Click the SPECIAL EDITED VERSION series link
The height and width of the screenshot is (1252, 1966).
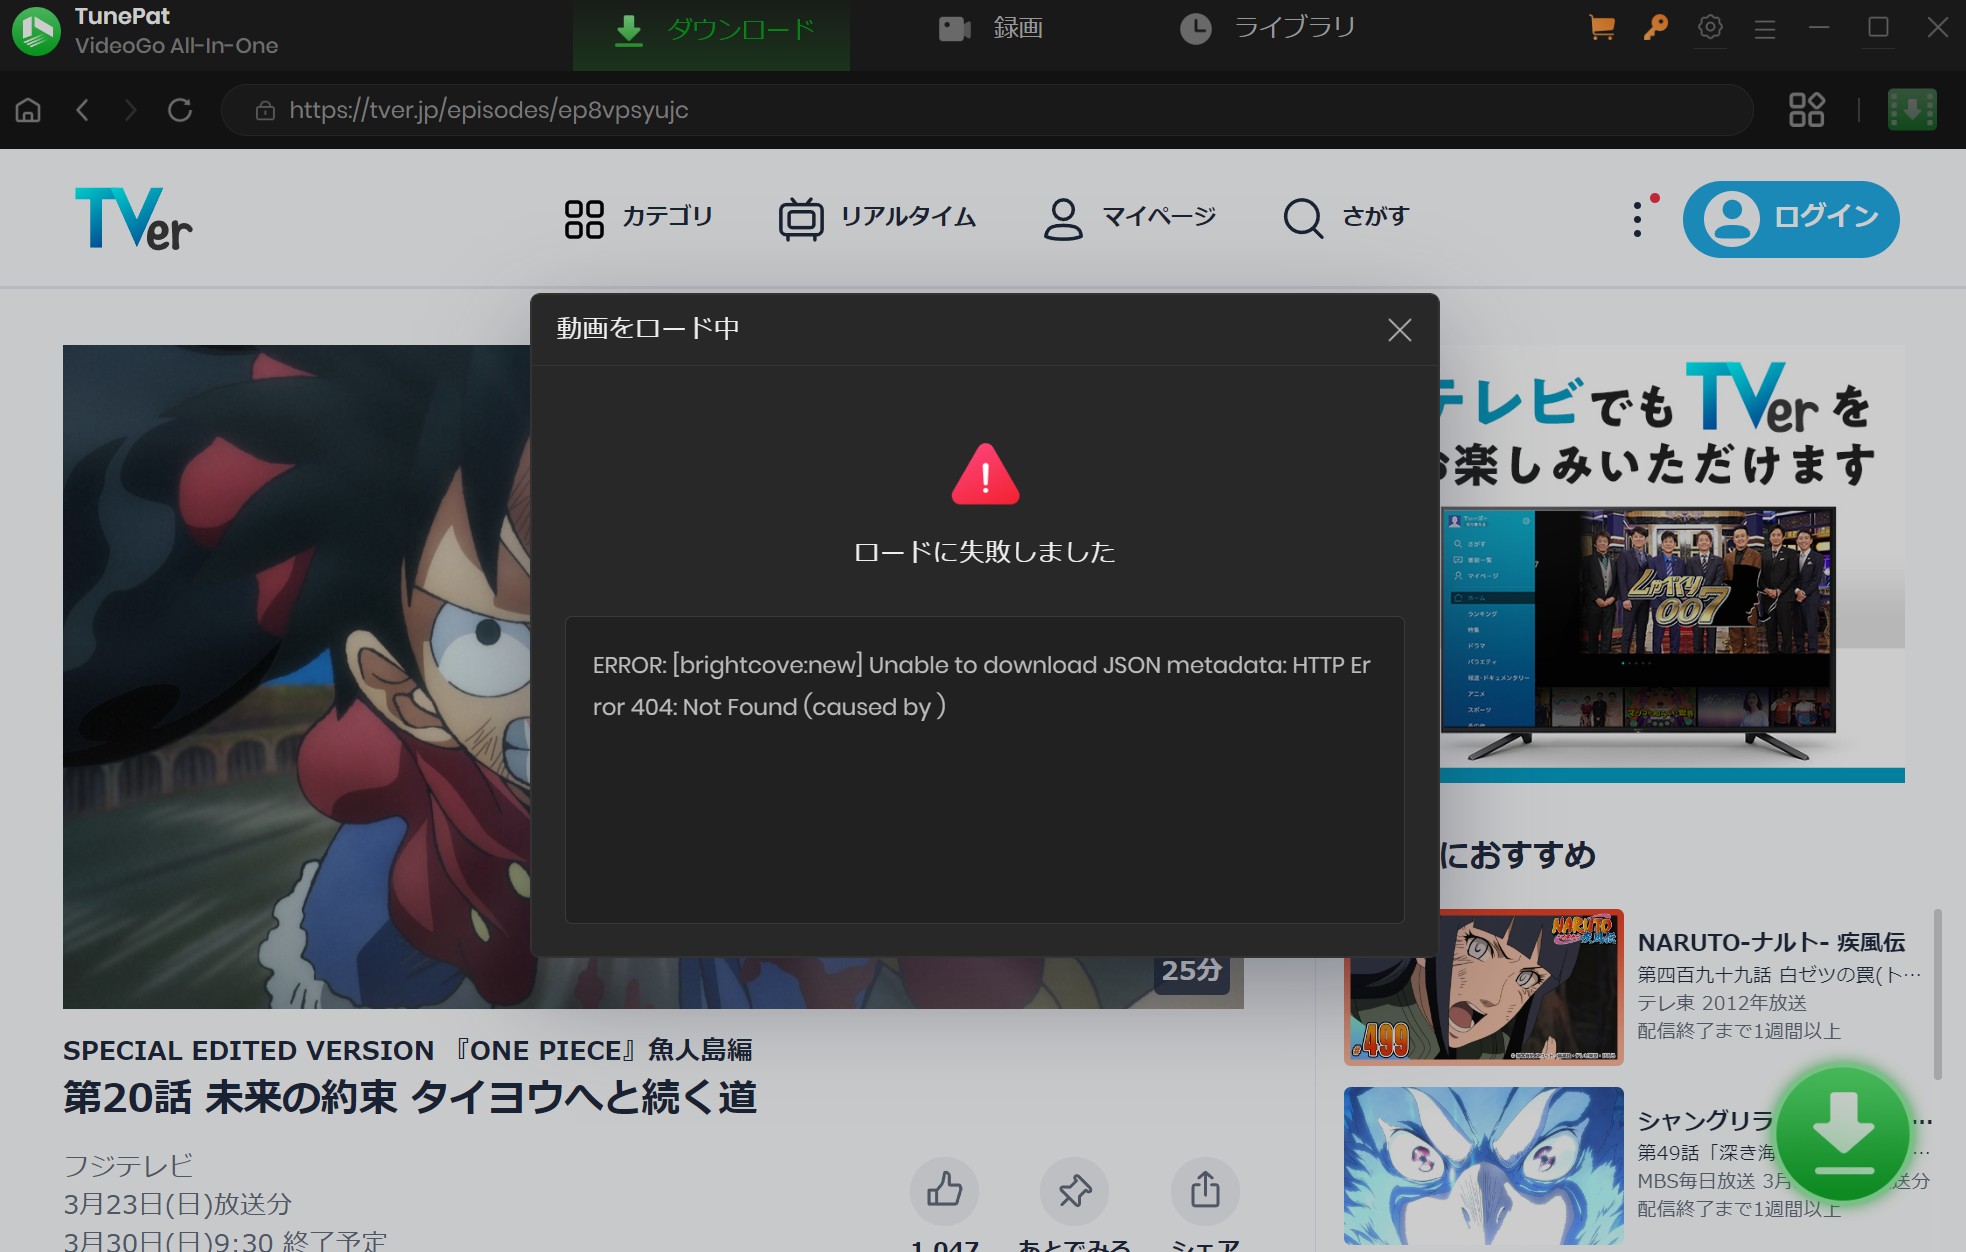[x=408, y=1050]
